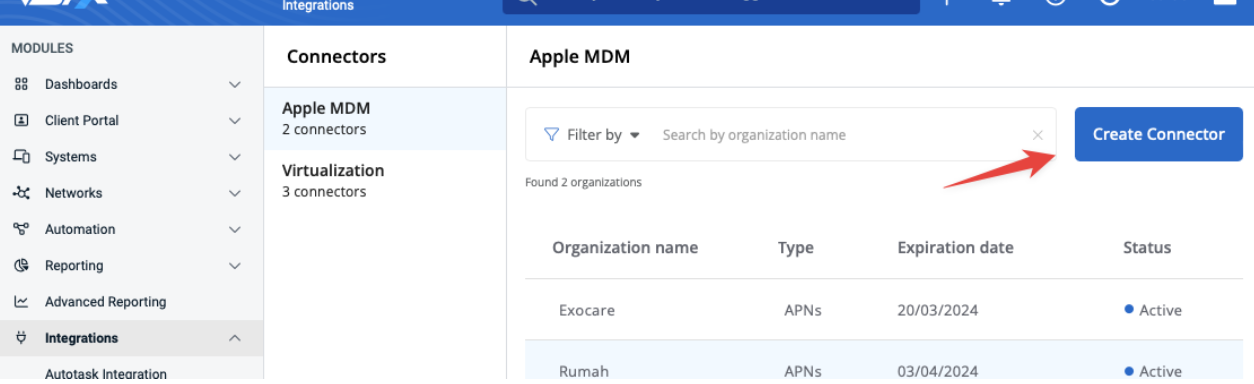Viewport: 1254px width, 384px height.
Task: Clear the organization search with X icon
Action: coord(1037,135)
